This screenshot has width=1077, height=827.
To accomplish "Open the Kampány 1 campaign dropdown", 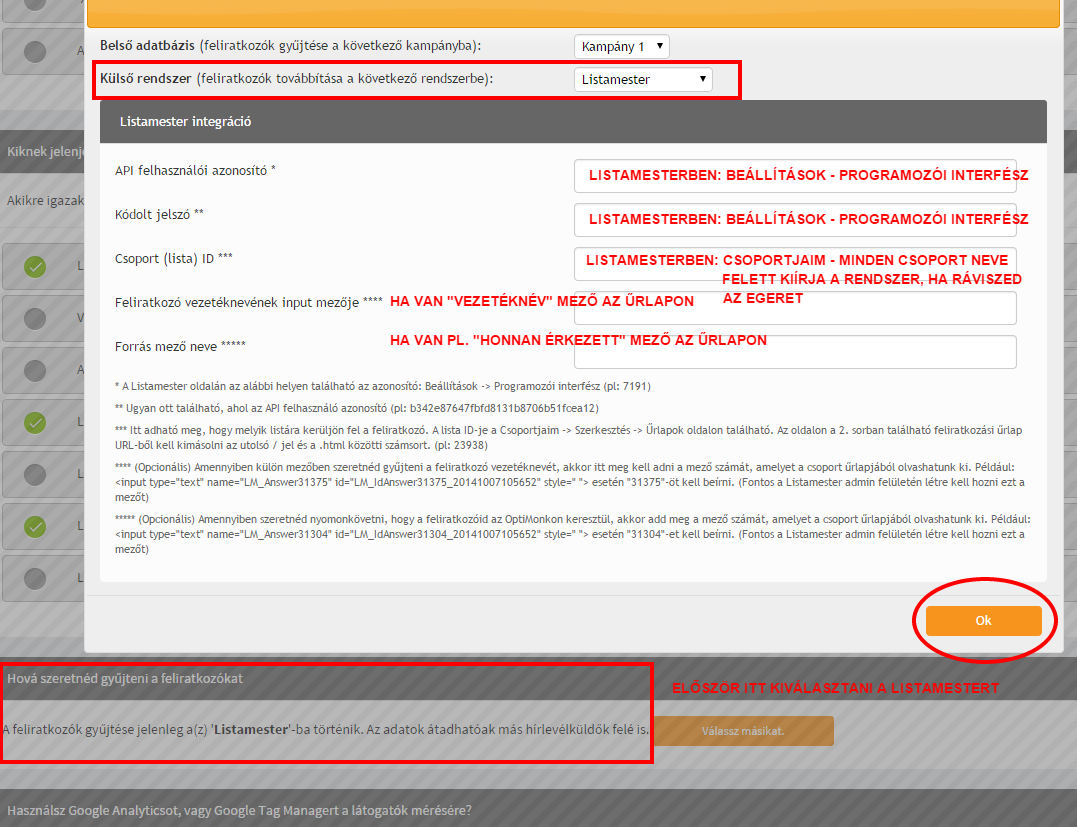I will tap(622, 47).
